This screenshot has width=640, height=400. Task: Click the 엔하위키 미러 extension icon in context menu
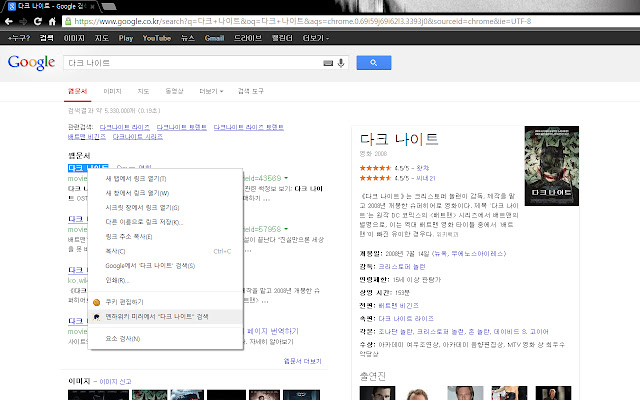[97, 316]
